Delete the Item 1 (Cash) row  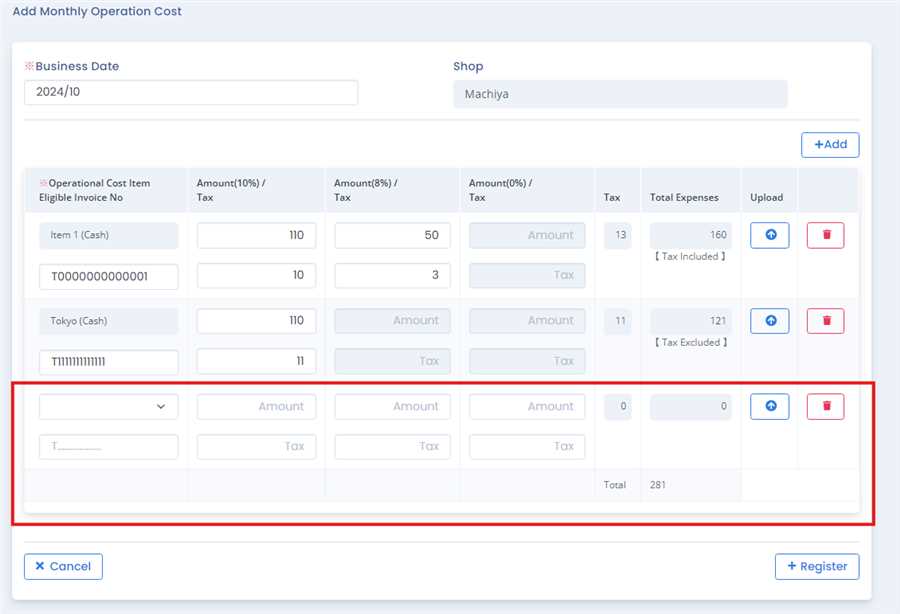coord(826,235)
